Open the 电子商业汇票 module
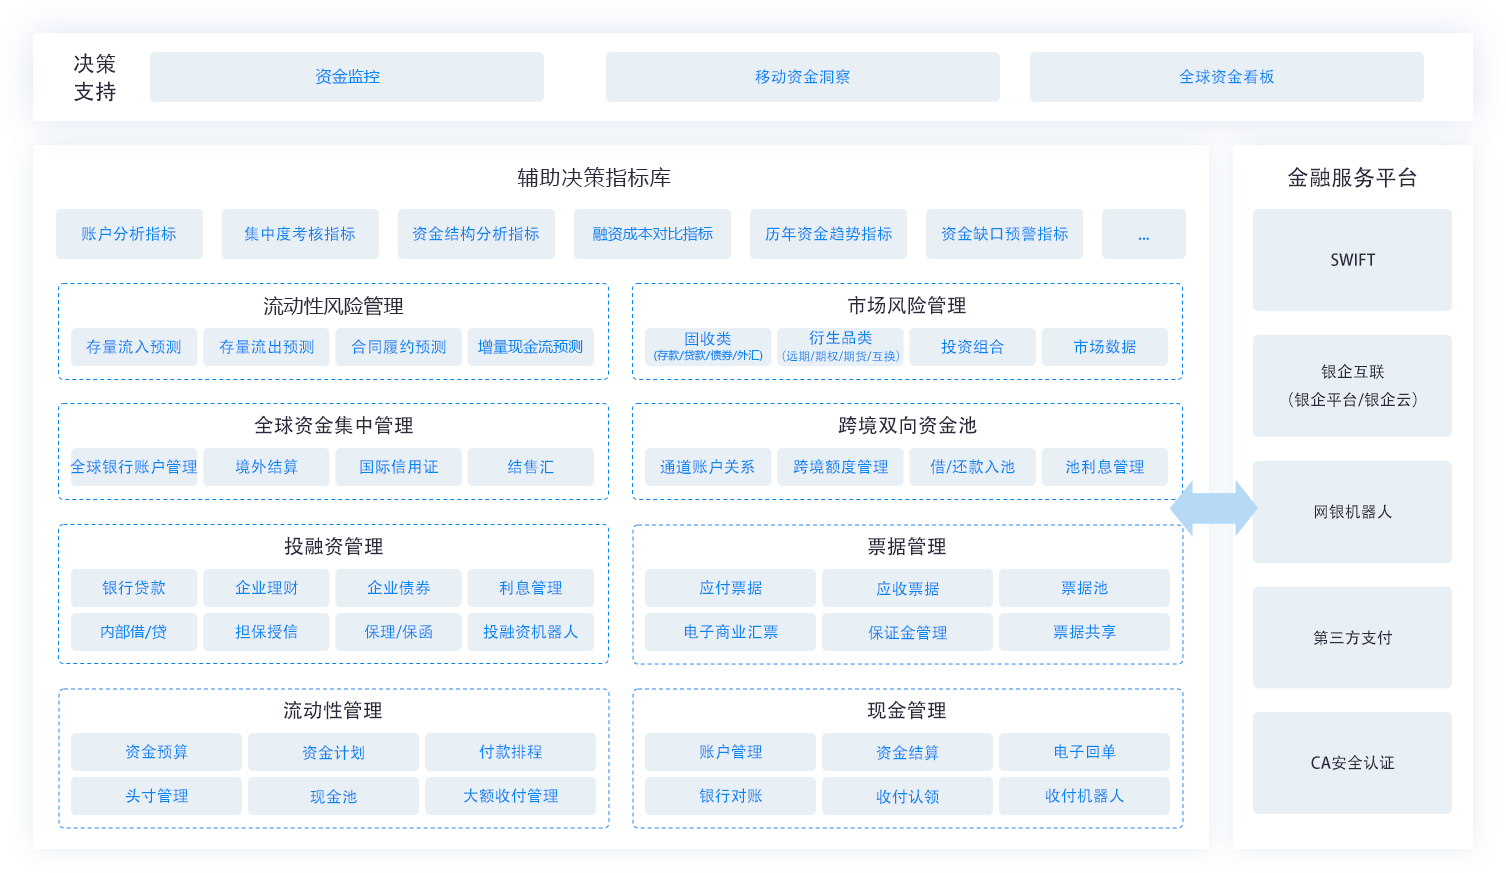The height and width of the screenshot is (873, 1506). [729, 632]
